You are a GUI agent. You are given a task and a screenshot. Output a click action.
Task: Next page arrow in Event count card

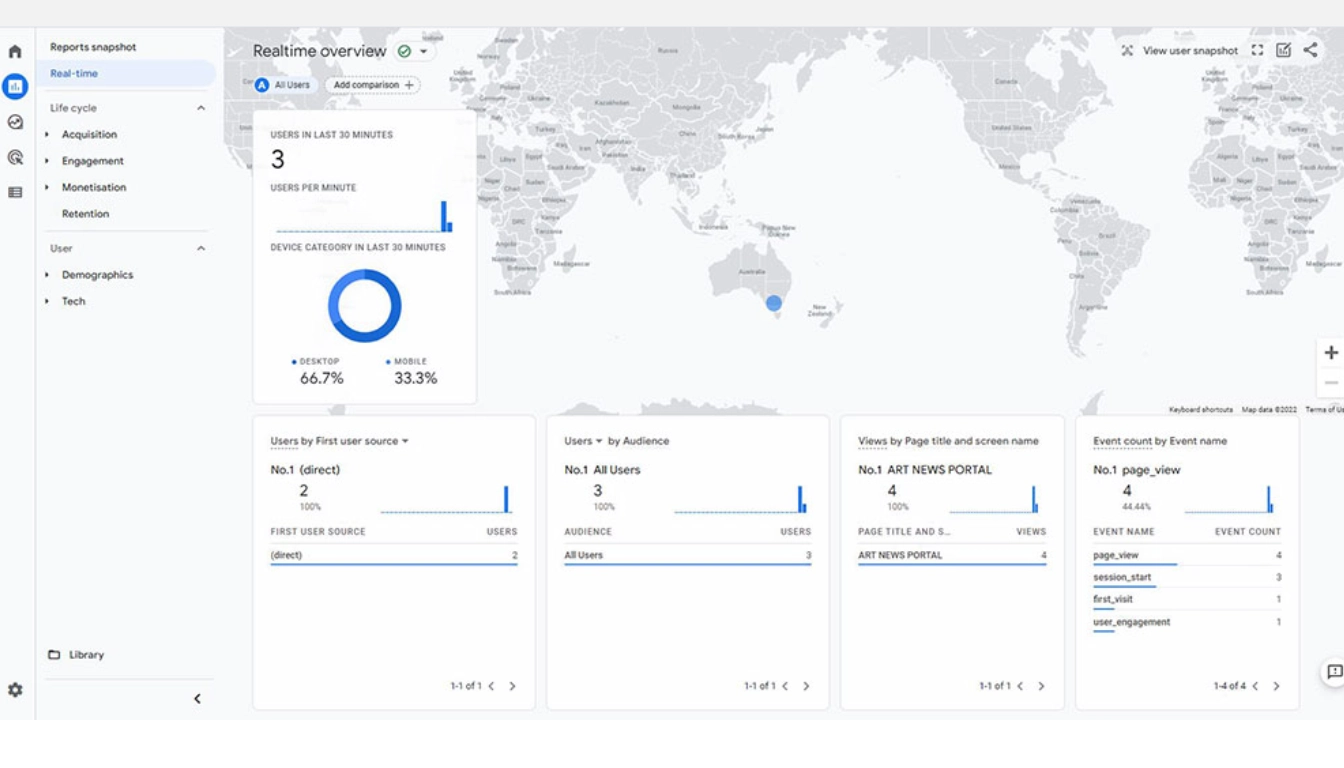[x=1276, y=686]
